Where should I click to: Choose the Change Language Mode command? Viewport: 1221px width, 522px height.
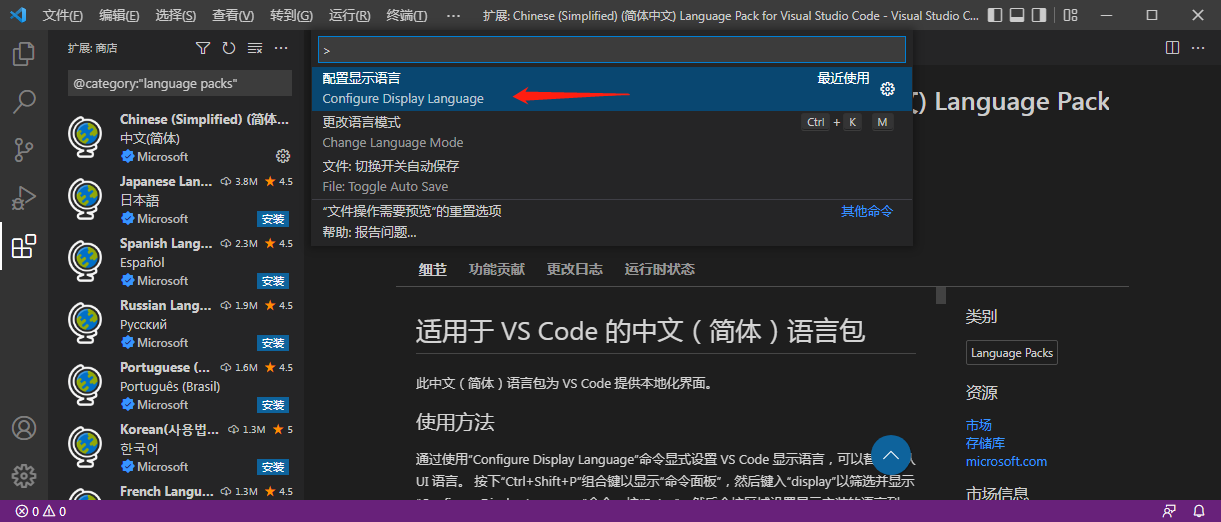pos(612,133)
